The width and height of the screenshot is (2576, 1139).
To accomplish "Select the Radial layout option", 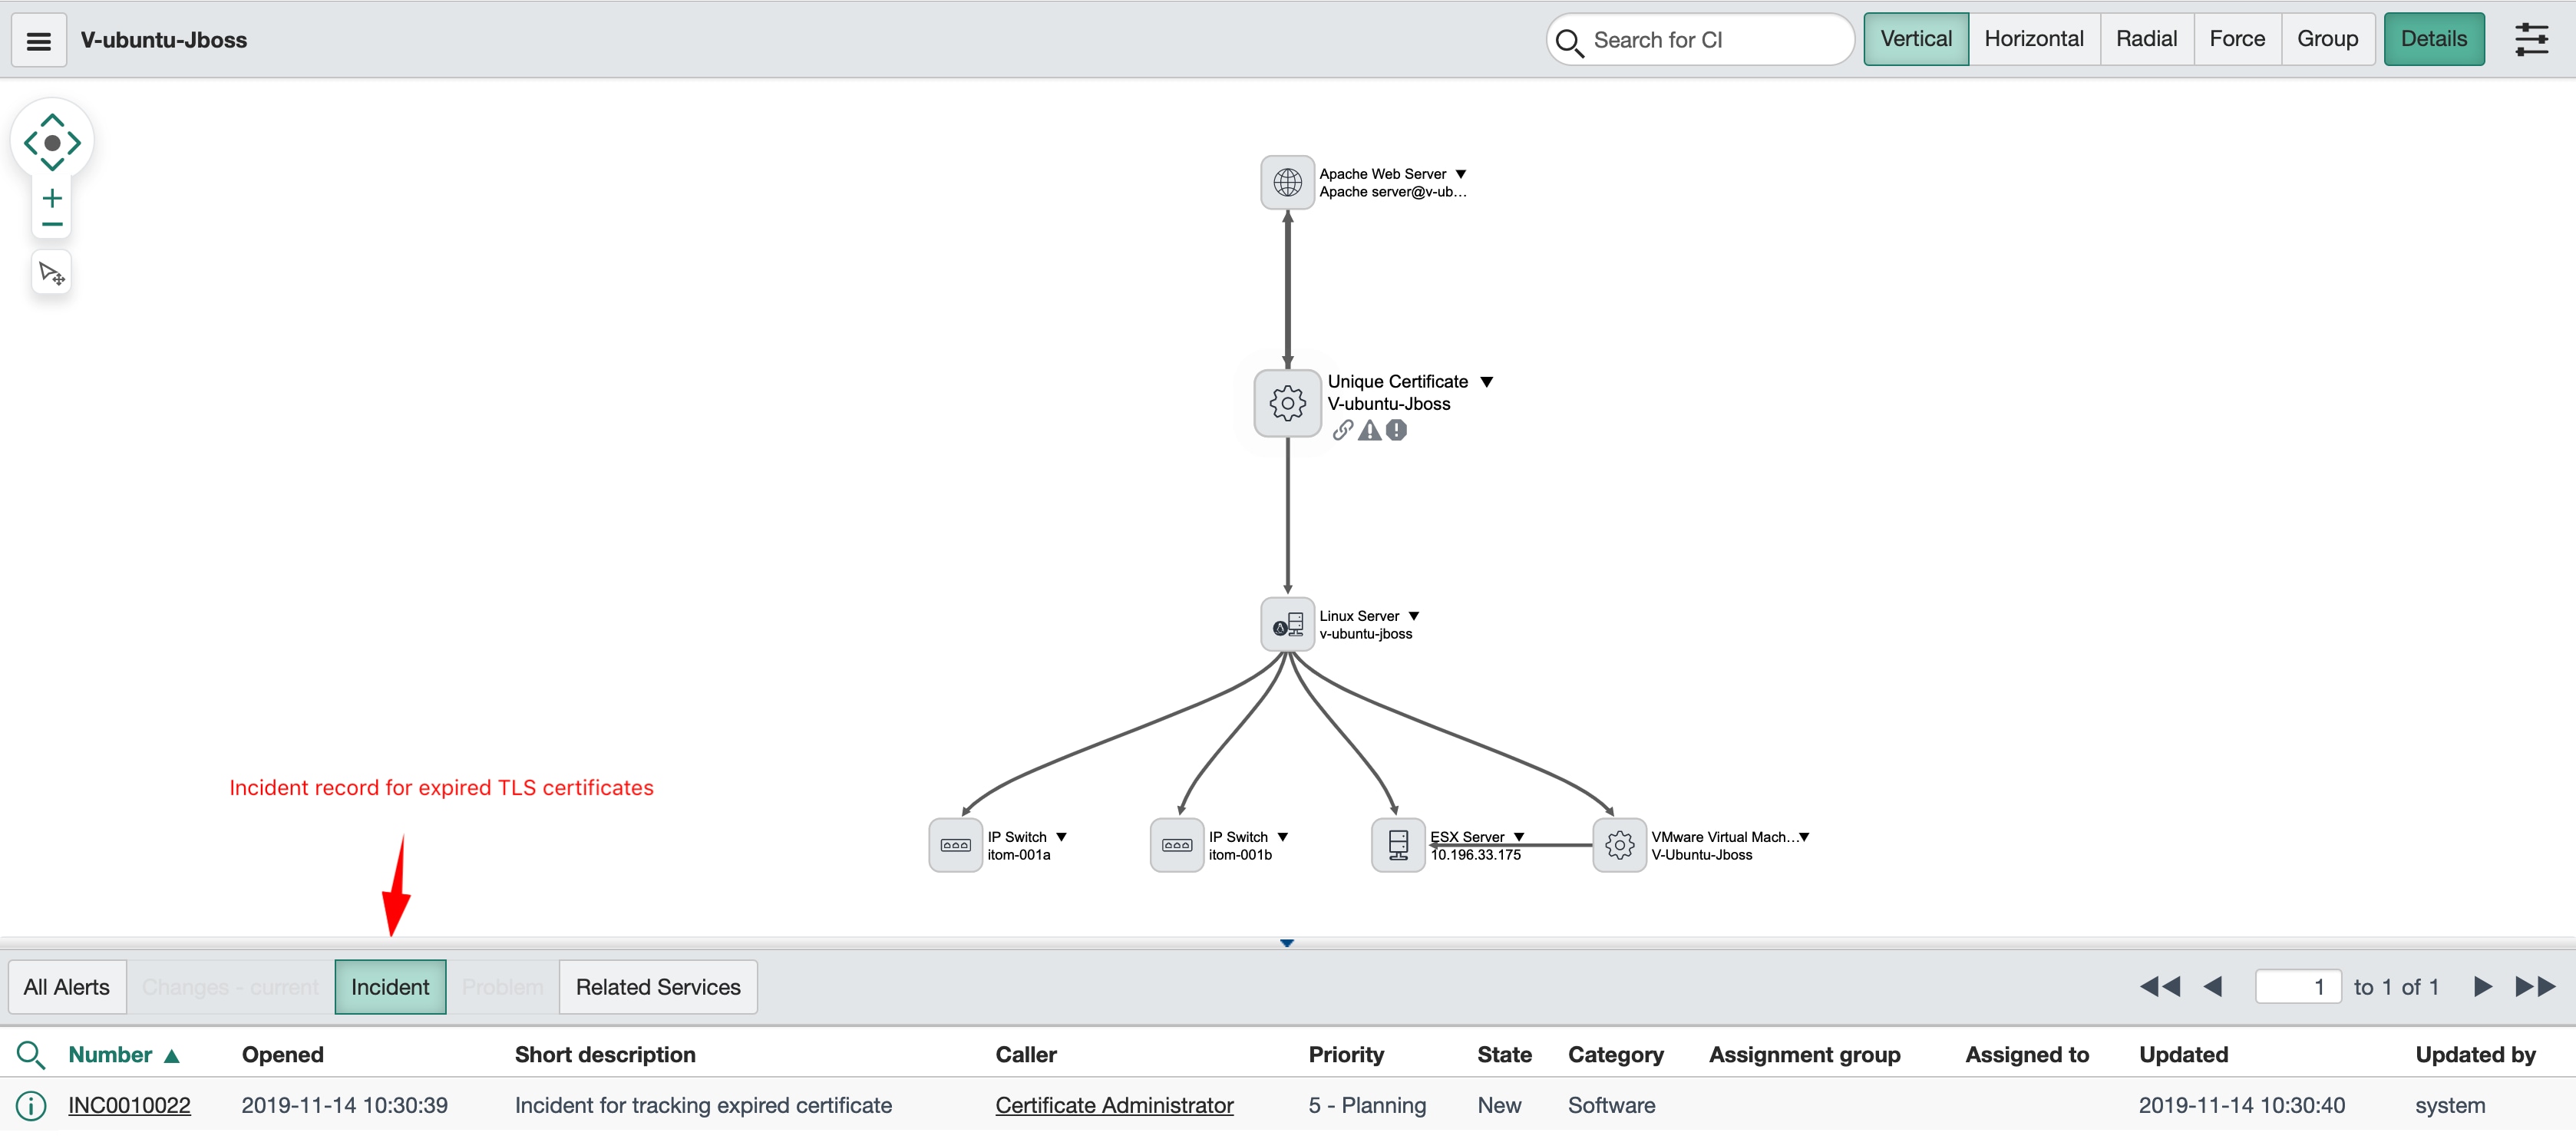I will (x=2147, y=38).
